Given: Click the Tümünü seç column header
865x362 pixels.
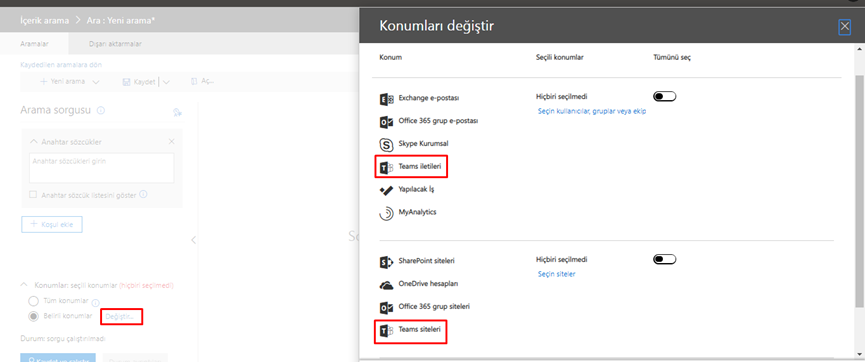Looking at the screenshot, I should click(x=671, y=57).
